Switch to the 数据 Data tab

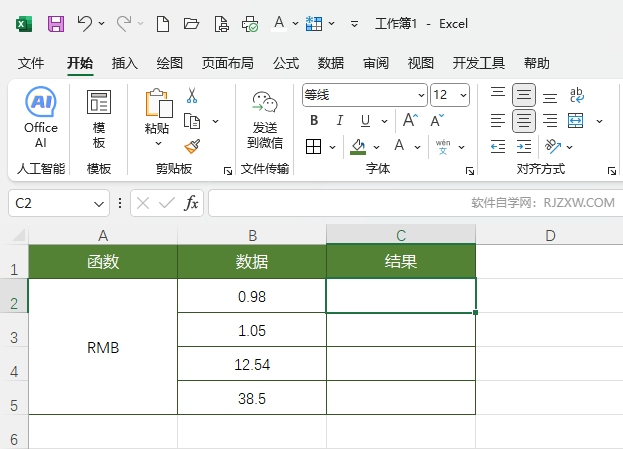(331, 63)
